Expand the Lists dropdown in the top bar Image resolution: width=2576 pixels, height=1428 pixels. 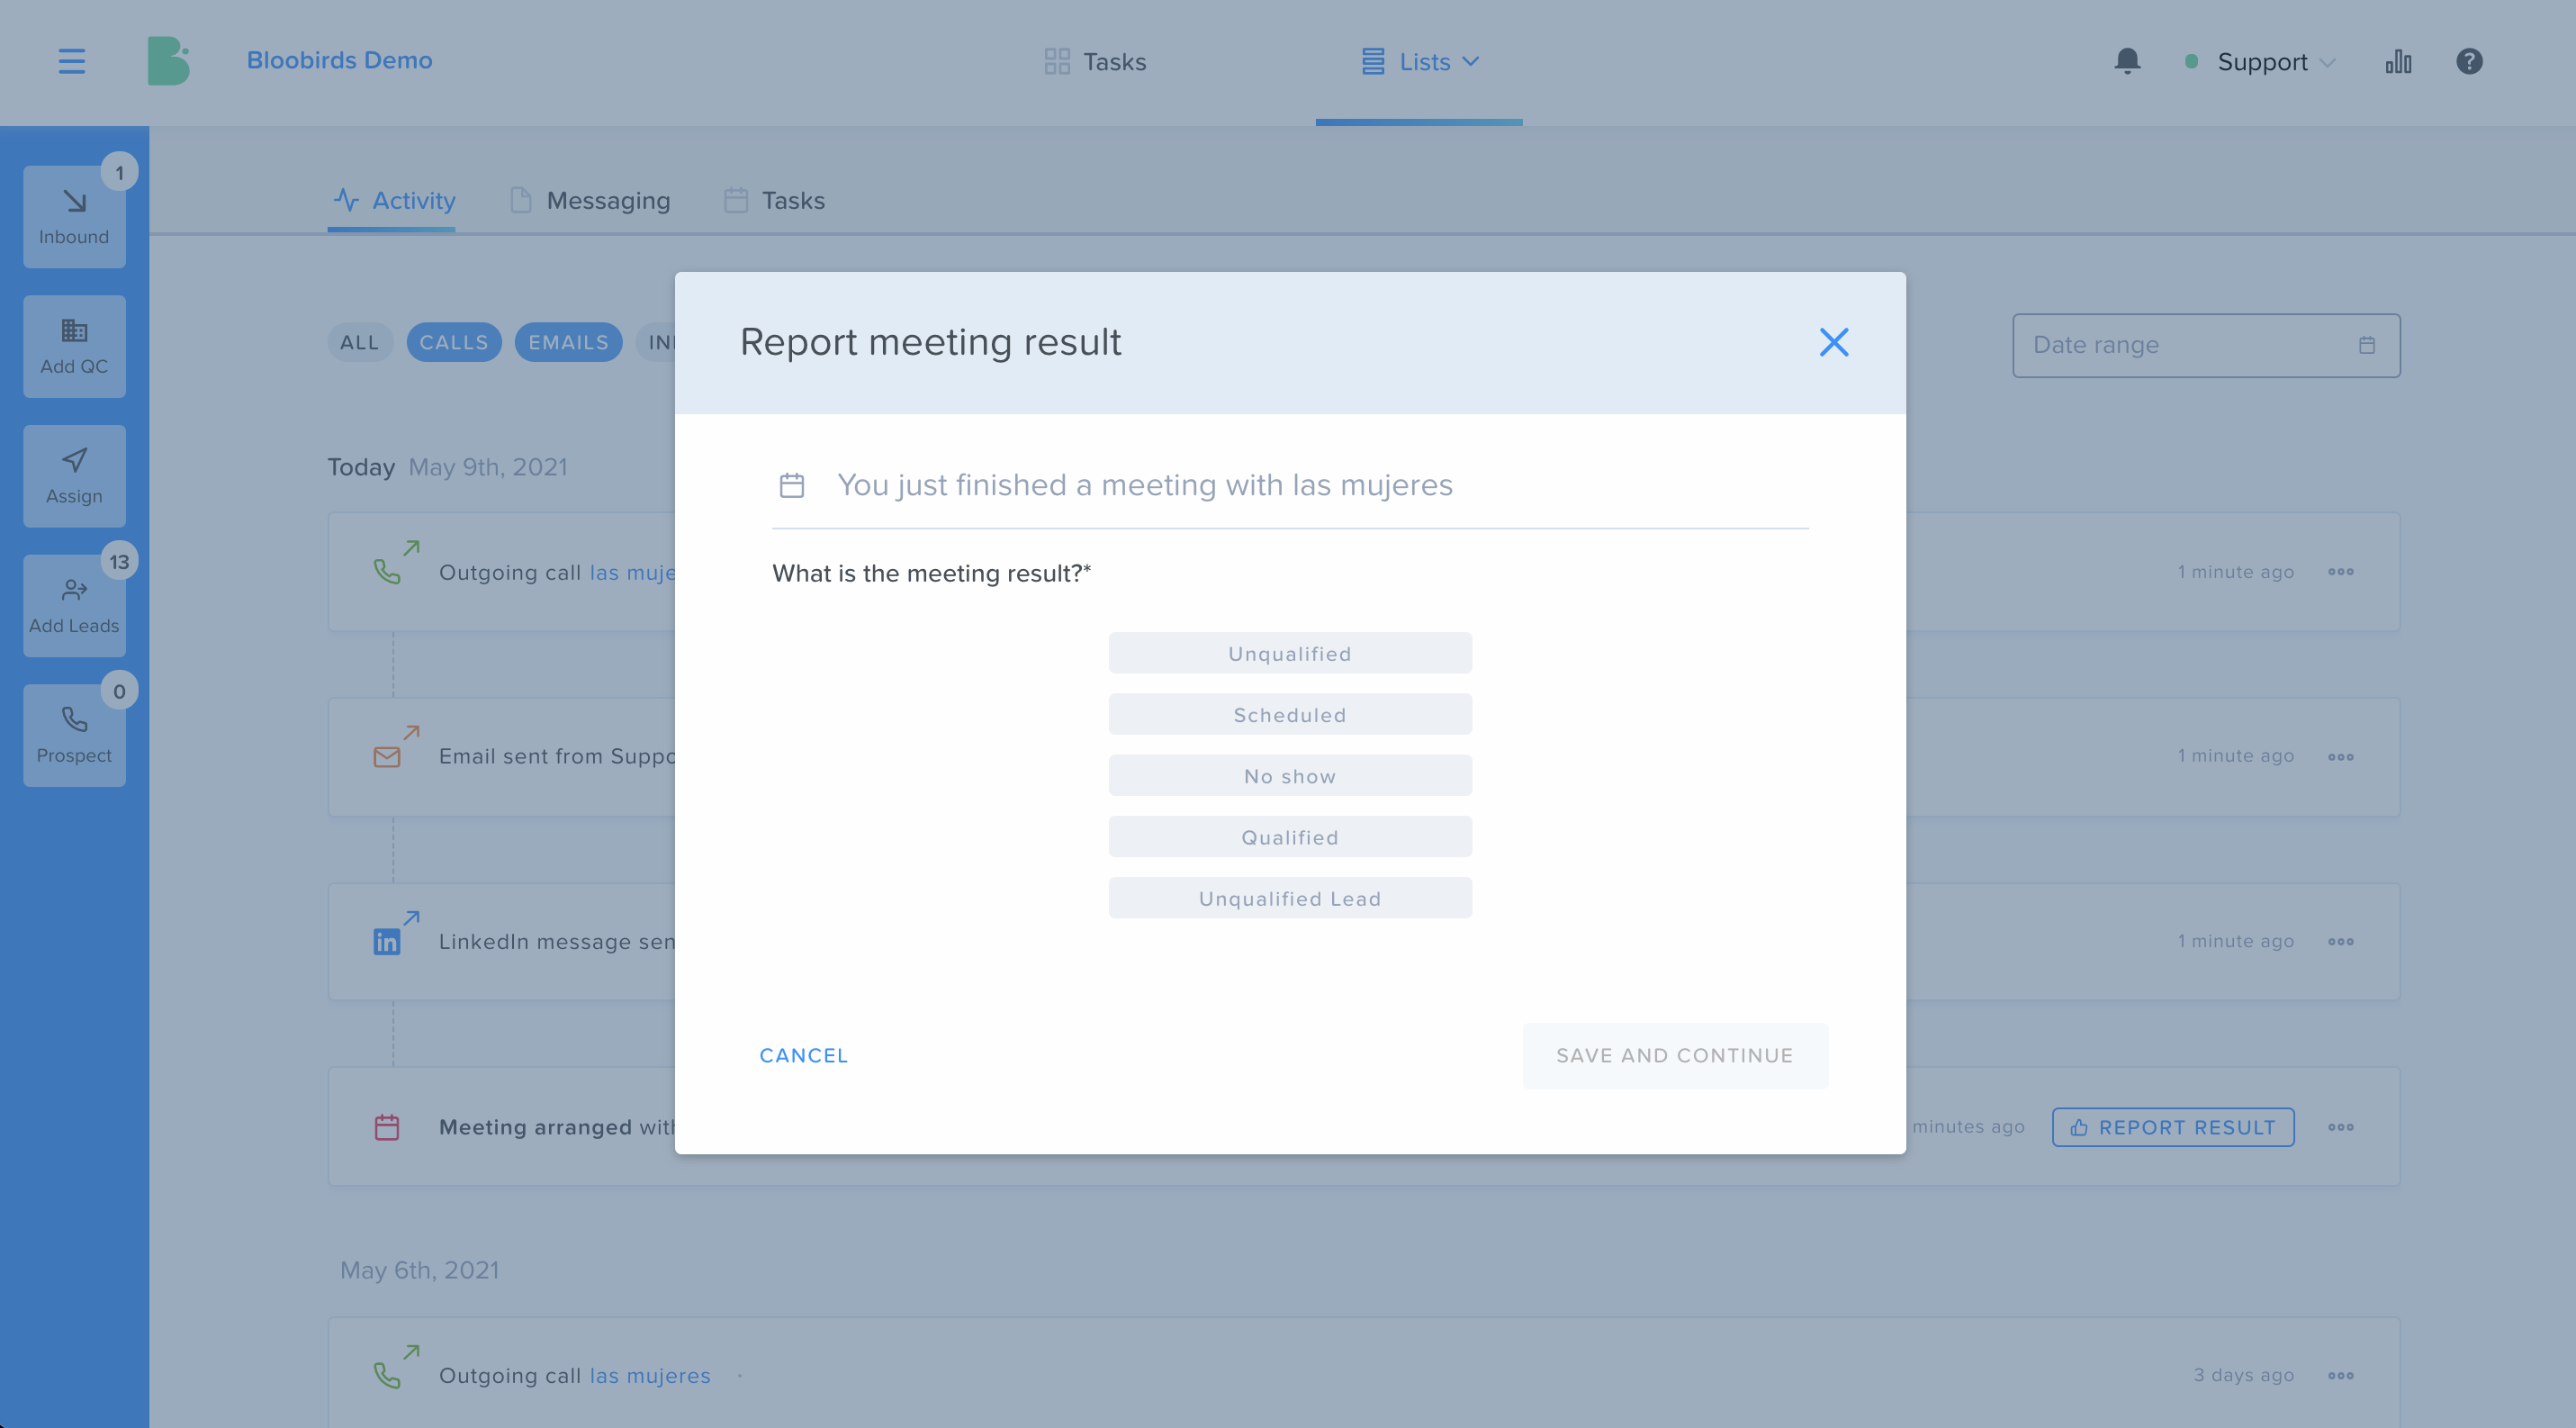click(1419, 62)
